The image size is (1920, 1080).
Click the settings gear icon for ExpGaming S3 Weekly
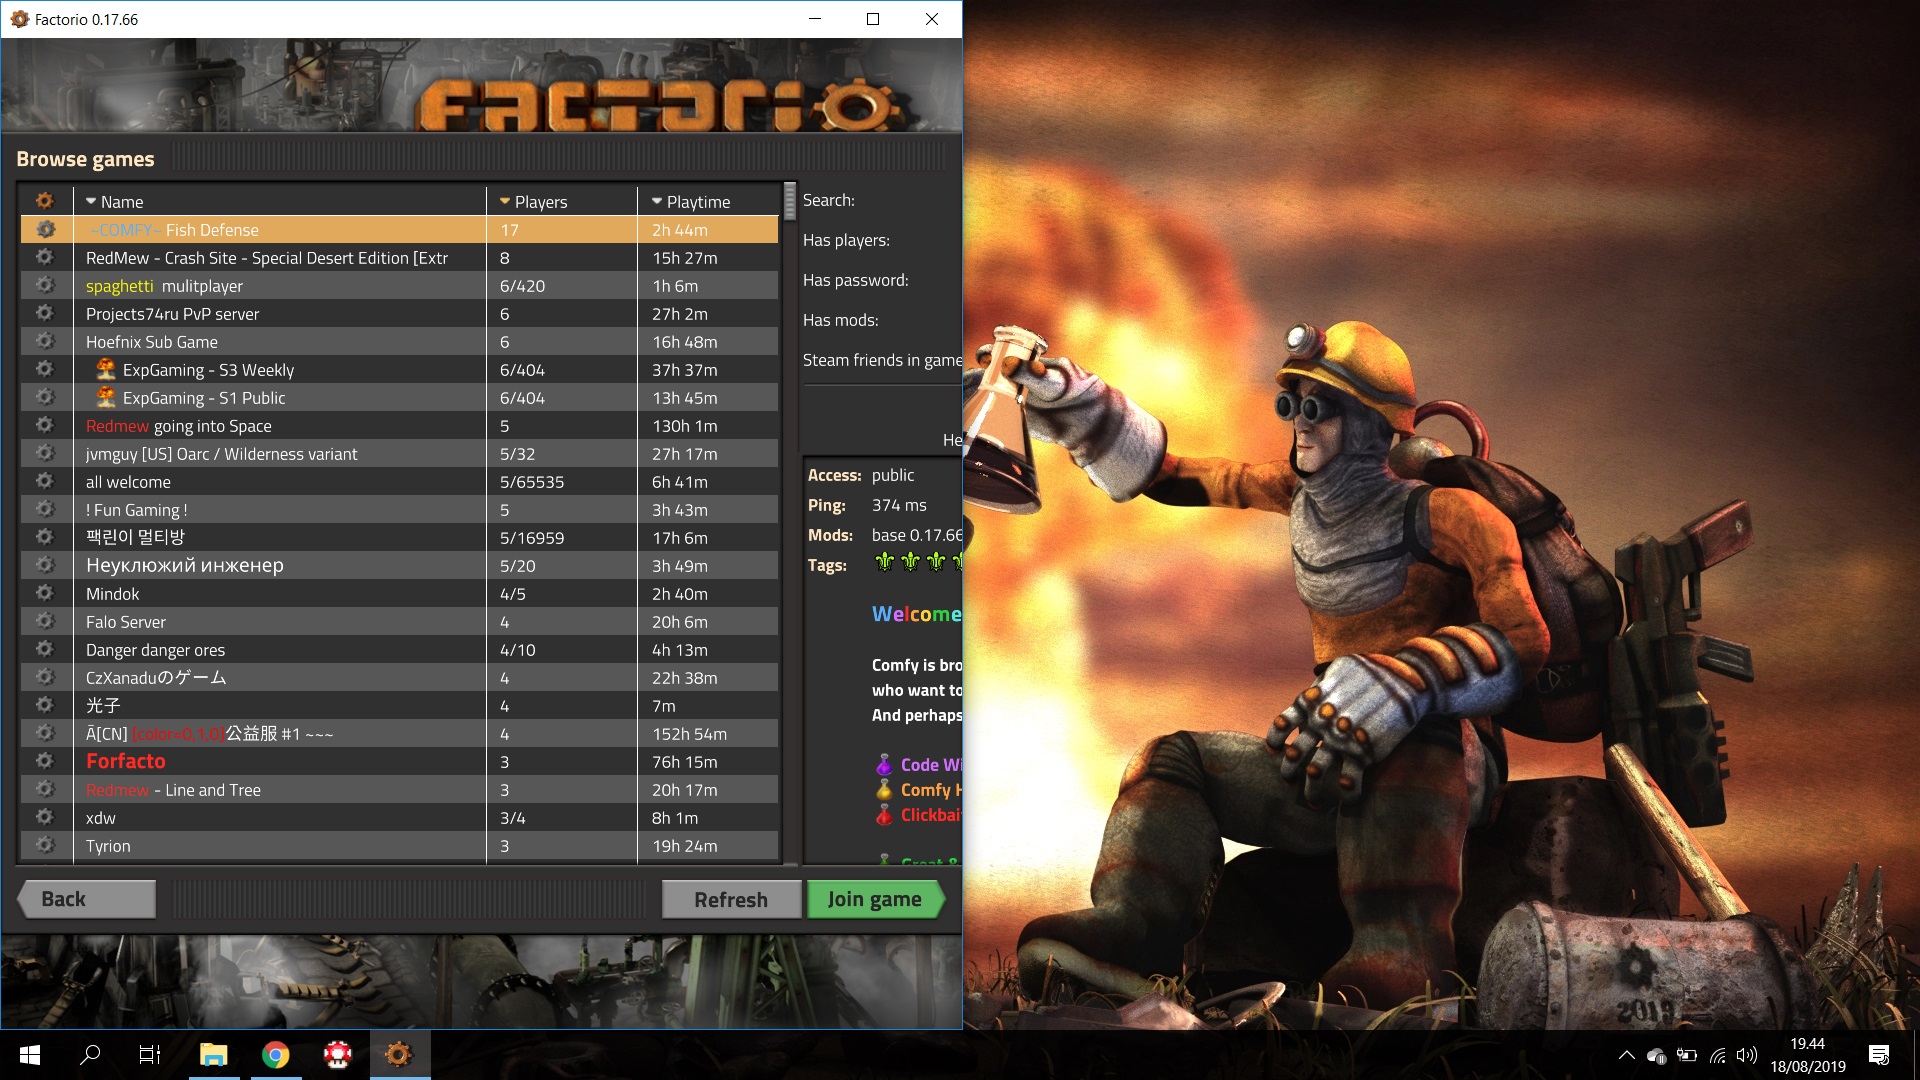(45, 368)
